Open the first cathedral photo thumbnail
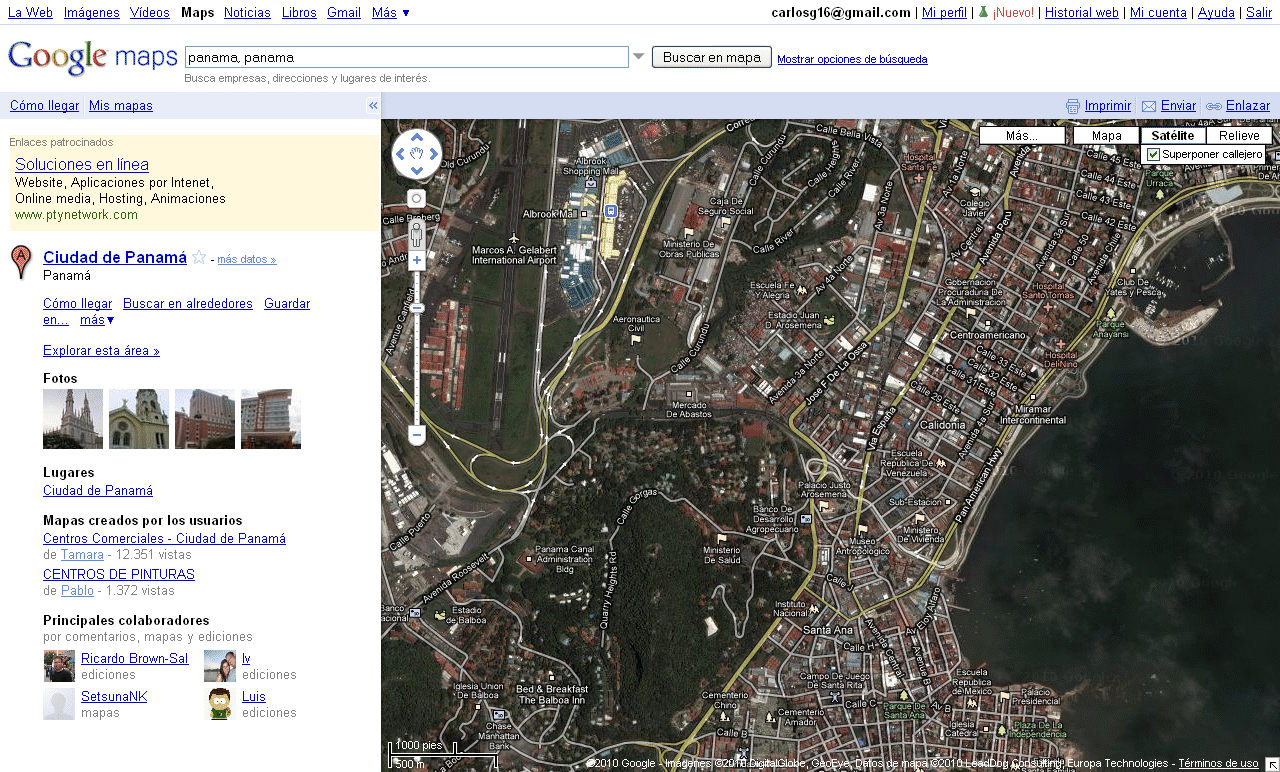The width and height of the screenshot is (1280, 772). [x=72, y=418]
